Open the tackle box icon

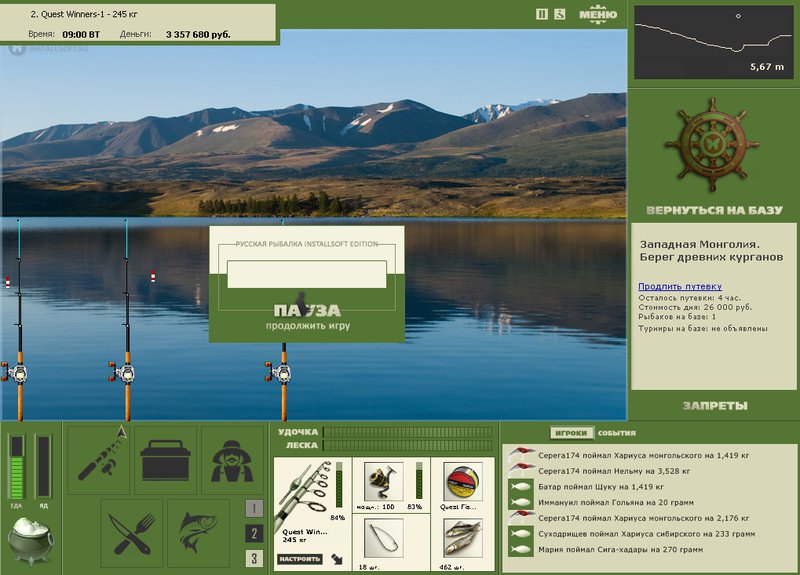click(x=165, y=460)
